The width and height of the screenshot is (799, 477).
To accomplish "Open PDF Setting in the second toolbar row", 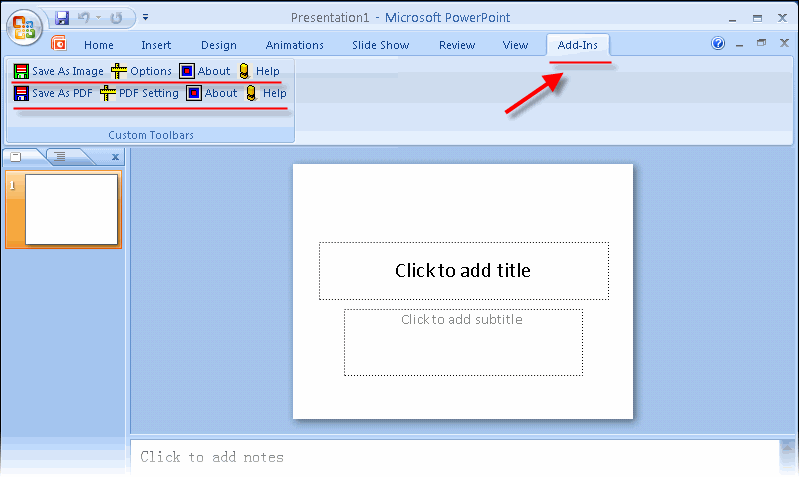I will click(x=139, y=93).
